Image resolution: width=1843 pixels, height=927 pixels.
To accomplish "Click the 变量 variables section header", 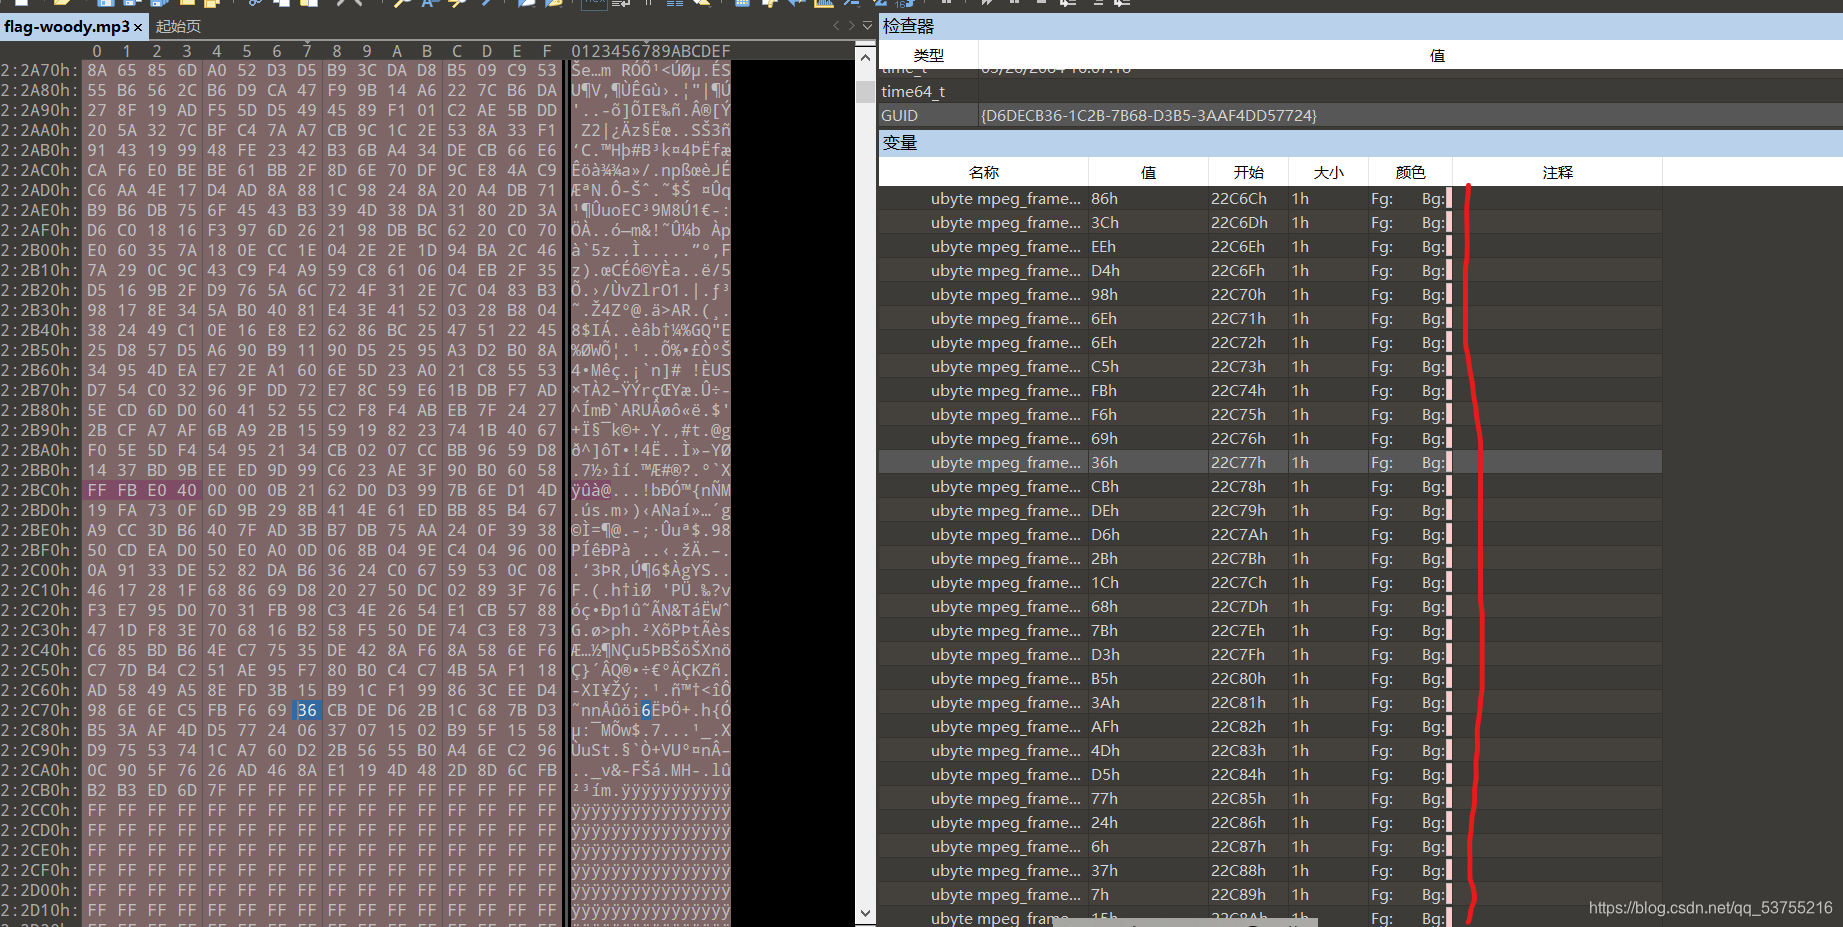I will coord(1360,143).
